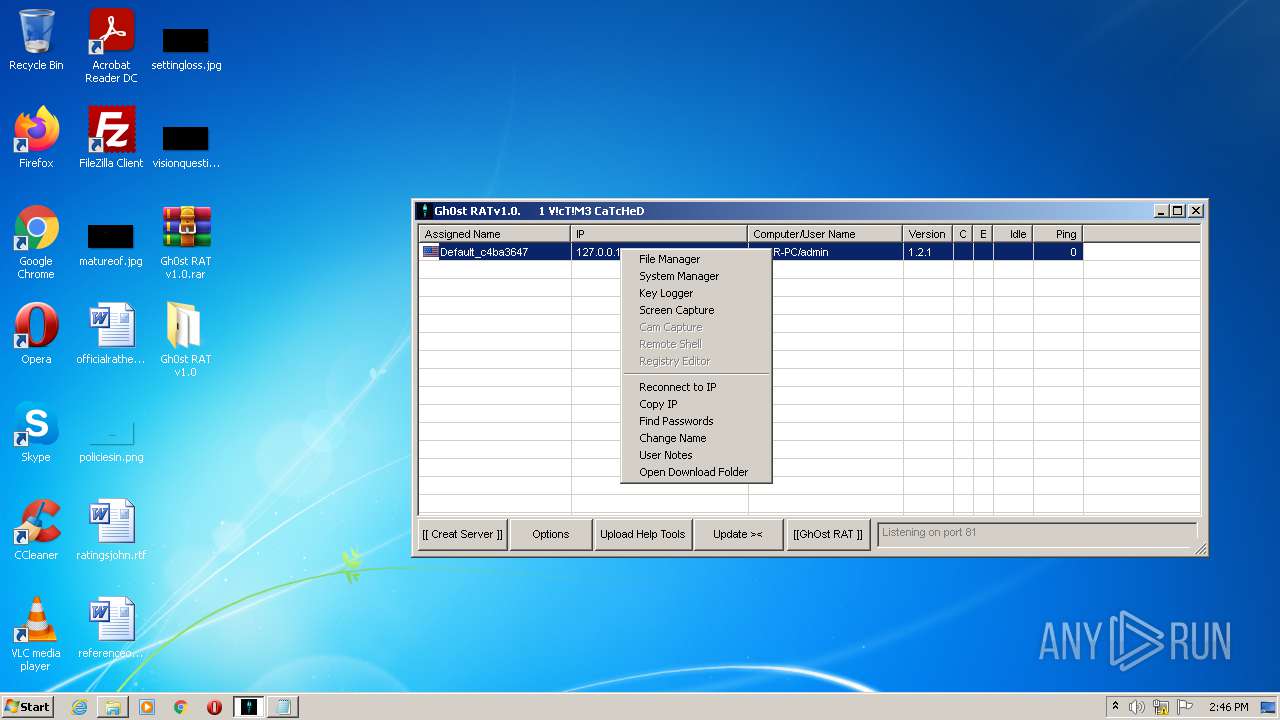
Task: Select the Gh0st RAT v1.0.rar archive
Action: pos(186,242)
